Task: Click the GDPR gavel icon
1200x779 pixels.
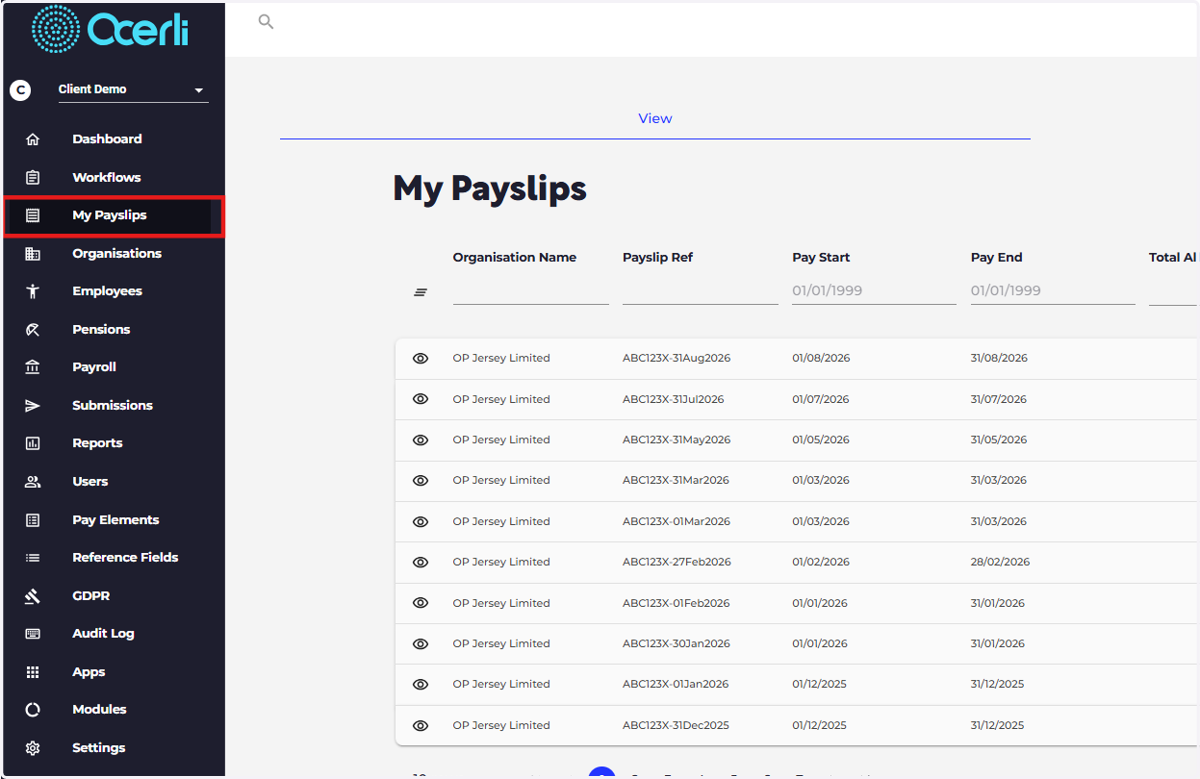Action: pyautogui.click(x=32, y=596)
